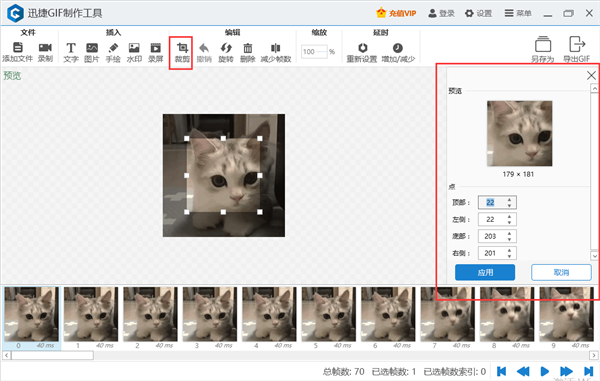Image resolution: width=600 pixels, height=381 pixels.
Task: Step back to previous frame
Action: (523, 371)
